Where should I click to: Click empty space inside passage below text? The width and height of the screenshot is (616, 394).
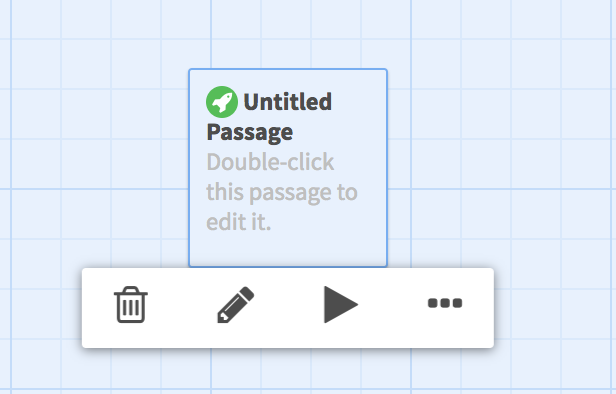click(288, 249)
